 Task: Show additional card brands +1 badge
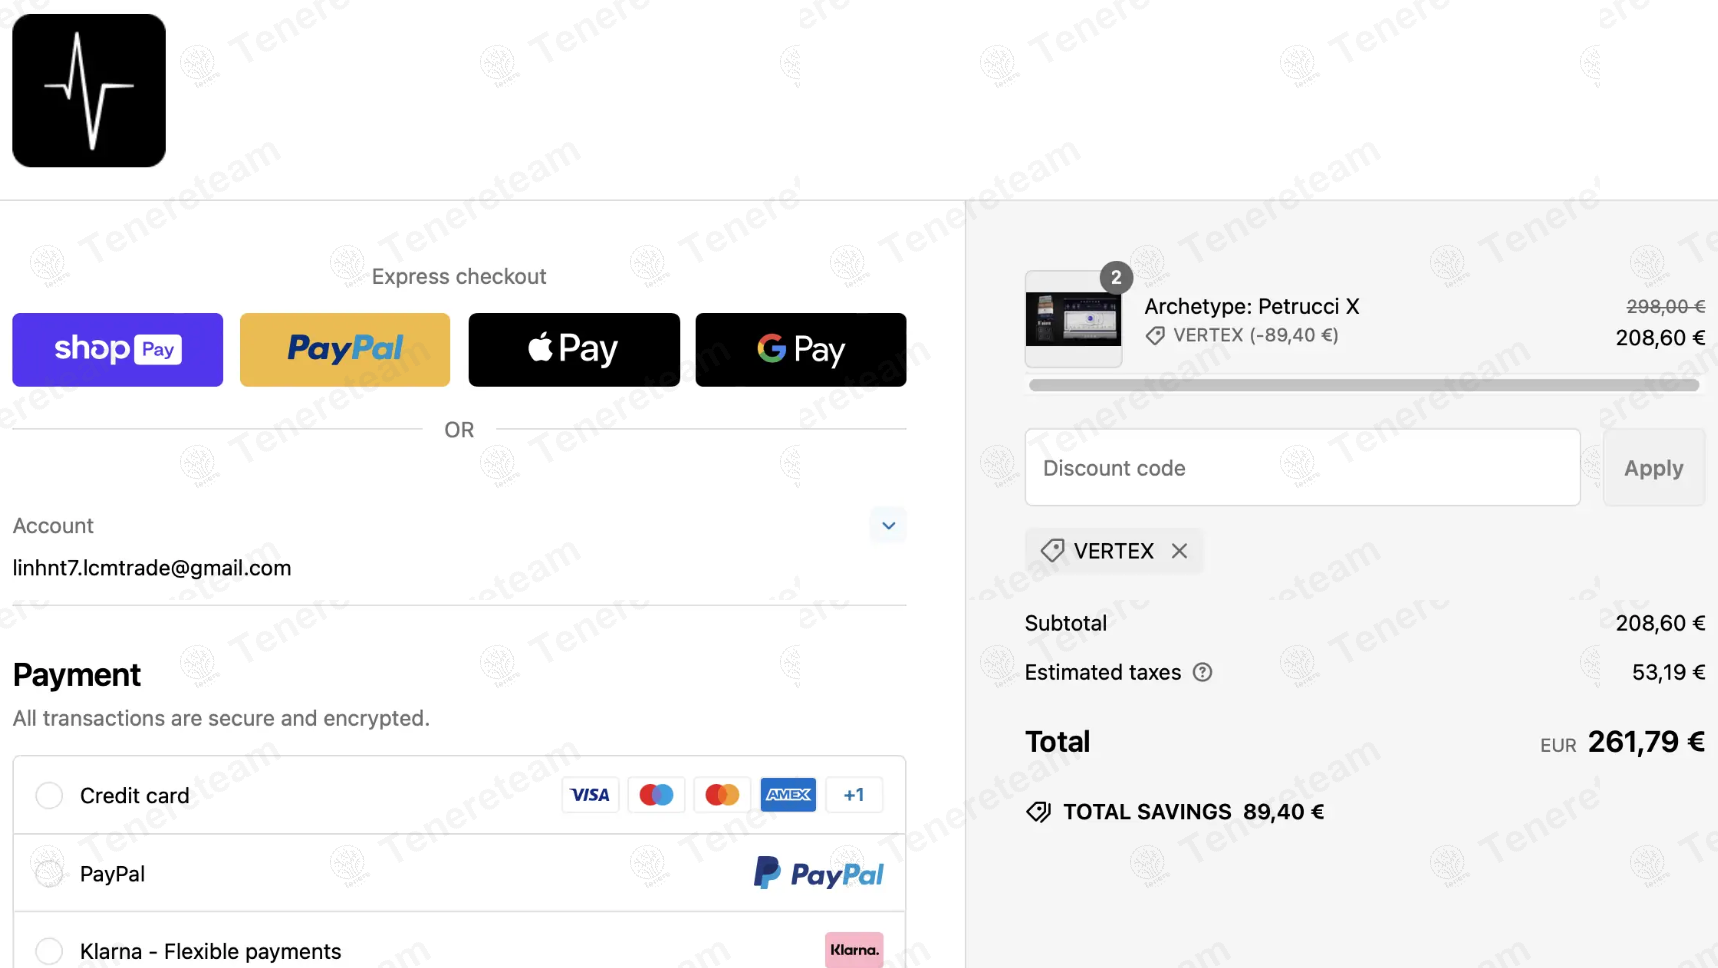click(854, 795)
